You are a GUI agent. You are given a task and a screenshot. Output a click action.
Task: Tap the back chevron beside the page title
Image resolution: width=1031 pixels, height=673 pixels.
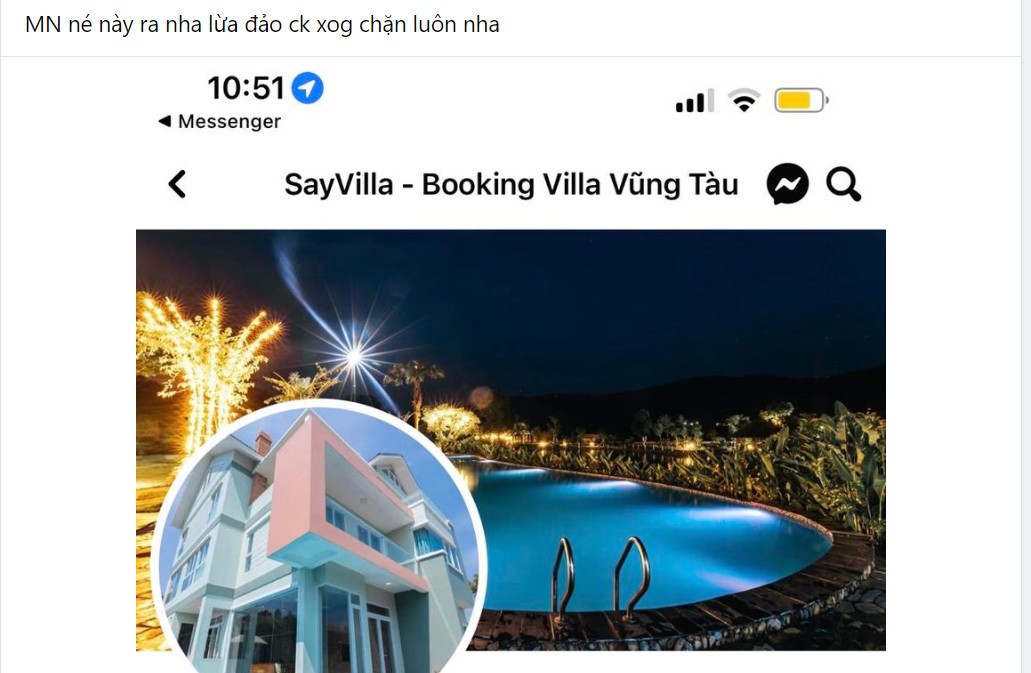point(178,184)
